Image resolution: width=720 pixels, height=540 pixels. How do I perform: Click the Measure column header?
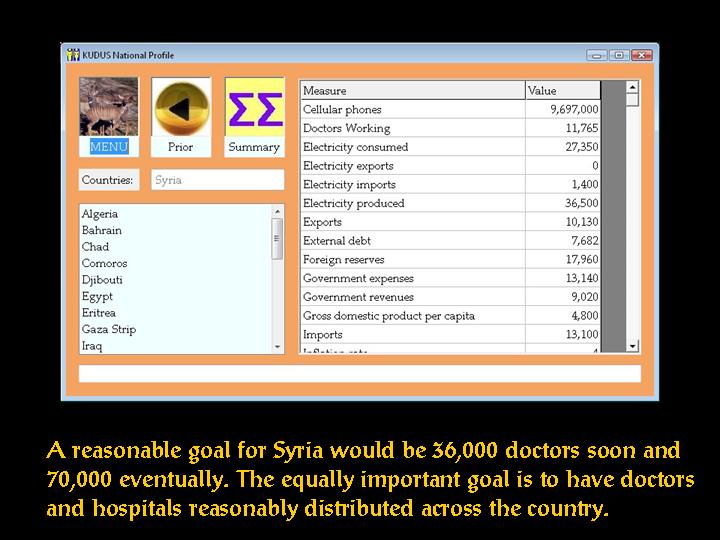point(412,91)
